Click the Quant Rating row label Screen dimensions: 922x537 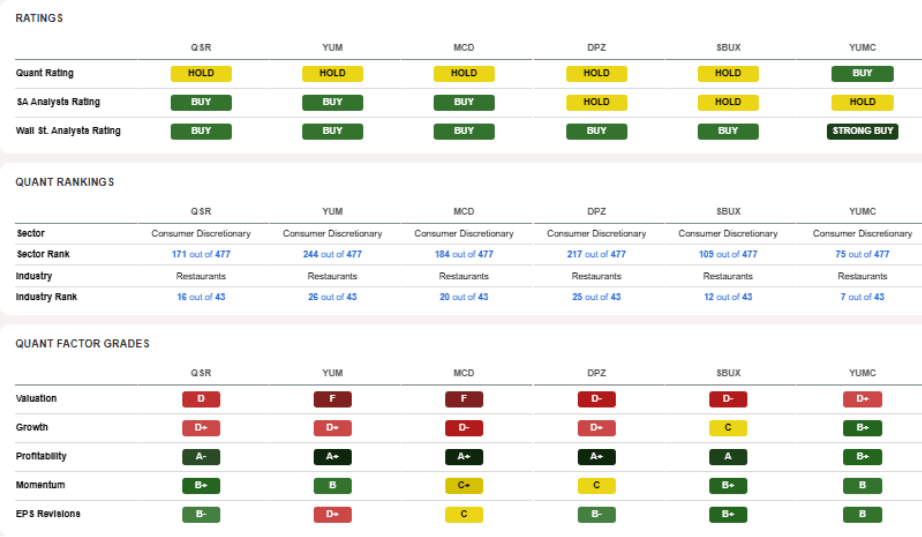click(45, 73)
